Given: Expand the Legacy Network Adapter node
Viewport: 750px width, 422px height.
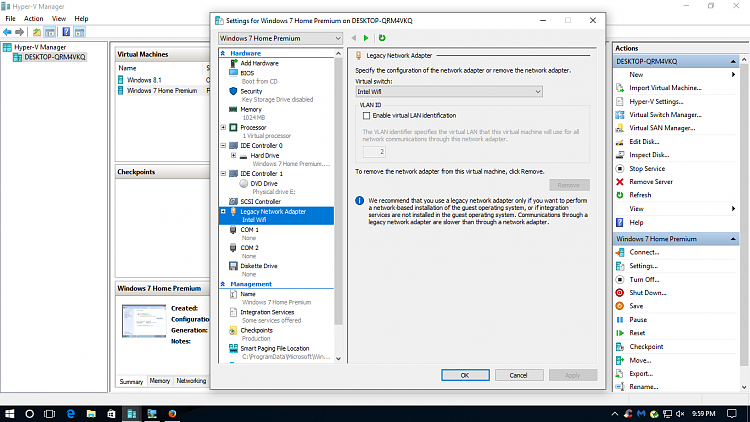Looking at the screenshot, I should point(223,211).
